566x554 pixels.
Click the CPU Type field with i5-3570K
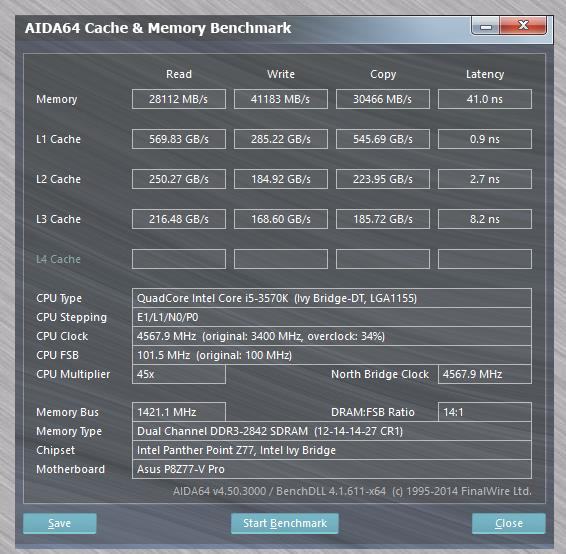(x=332, y=298)
